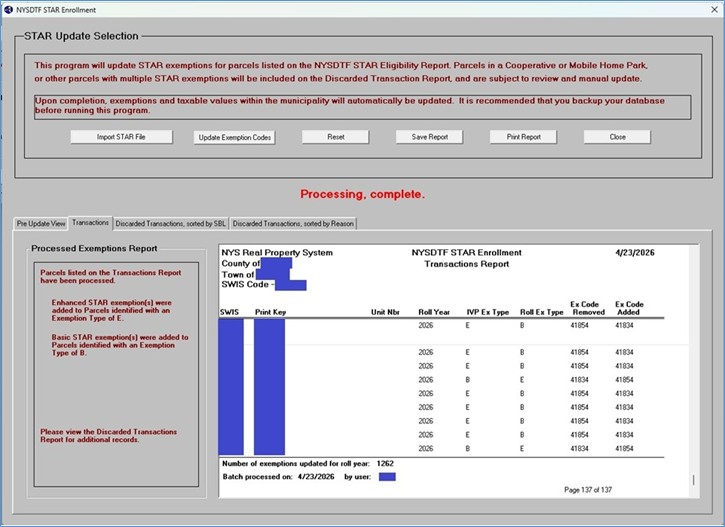Click the Close button in STAR Update Selection
The height and width of the screenshot is (527, 725).
coord(617,137)
